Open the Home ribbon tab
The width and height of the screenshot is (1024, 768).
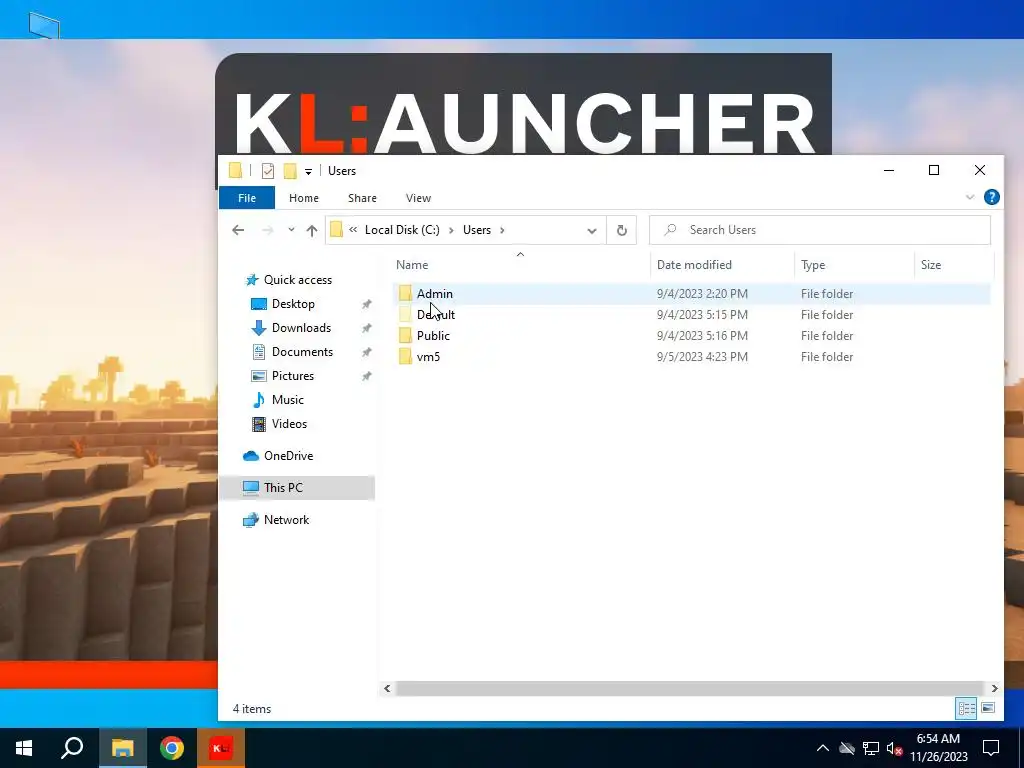pyautogui.click(x=304, y=198)
